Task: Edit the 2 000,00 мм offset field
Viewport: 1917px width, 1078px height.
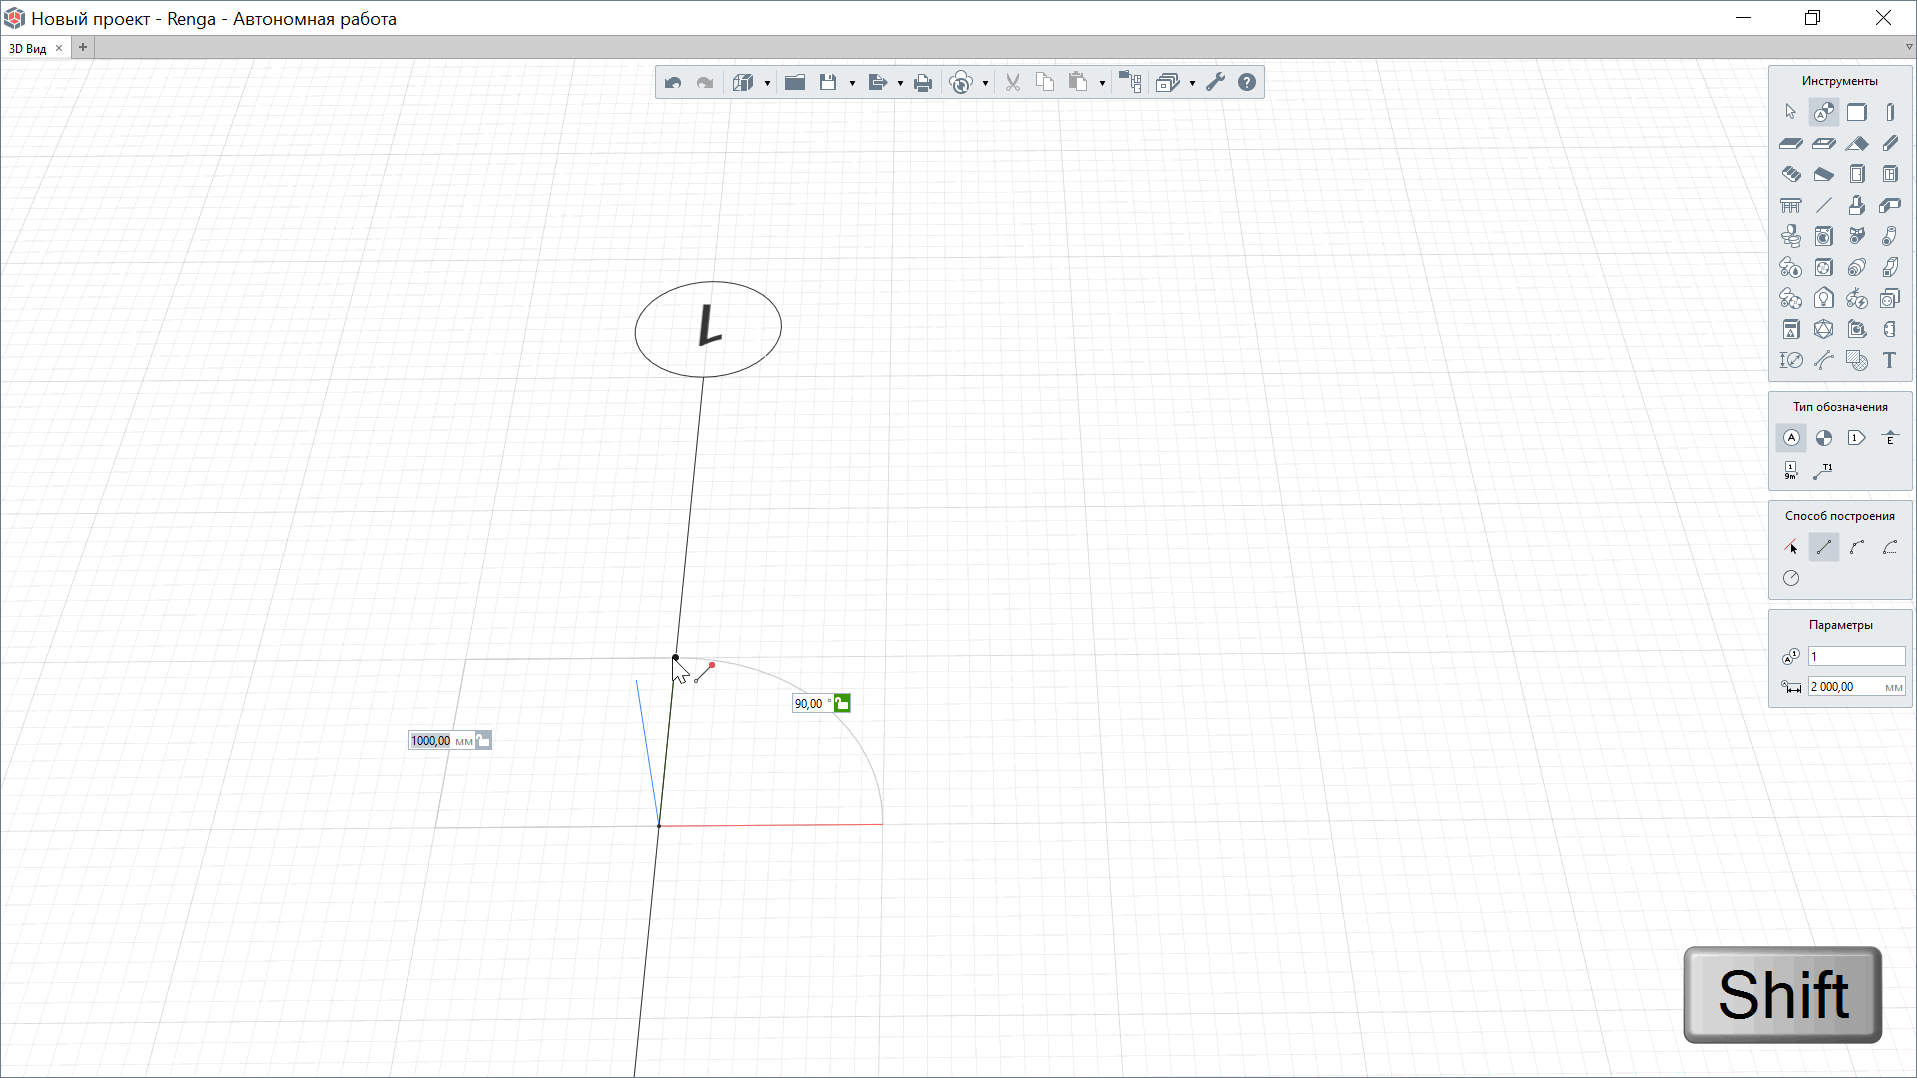Action: point(1856,687)
